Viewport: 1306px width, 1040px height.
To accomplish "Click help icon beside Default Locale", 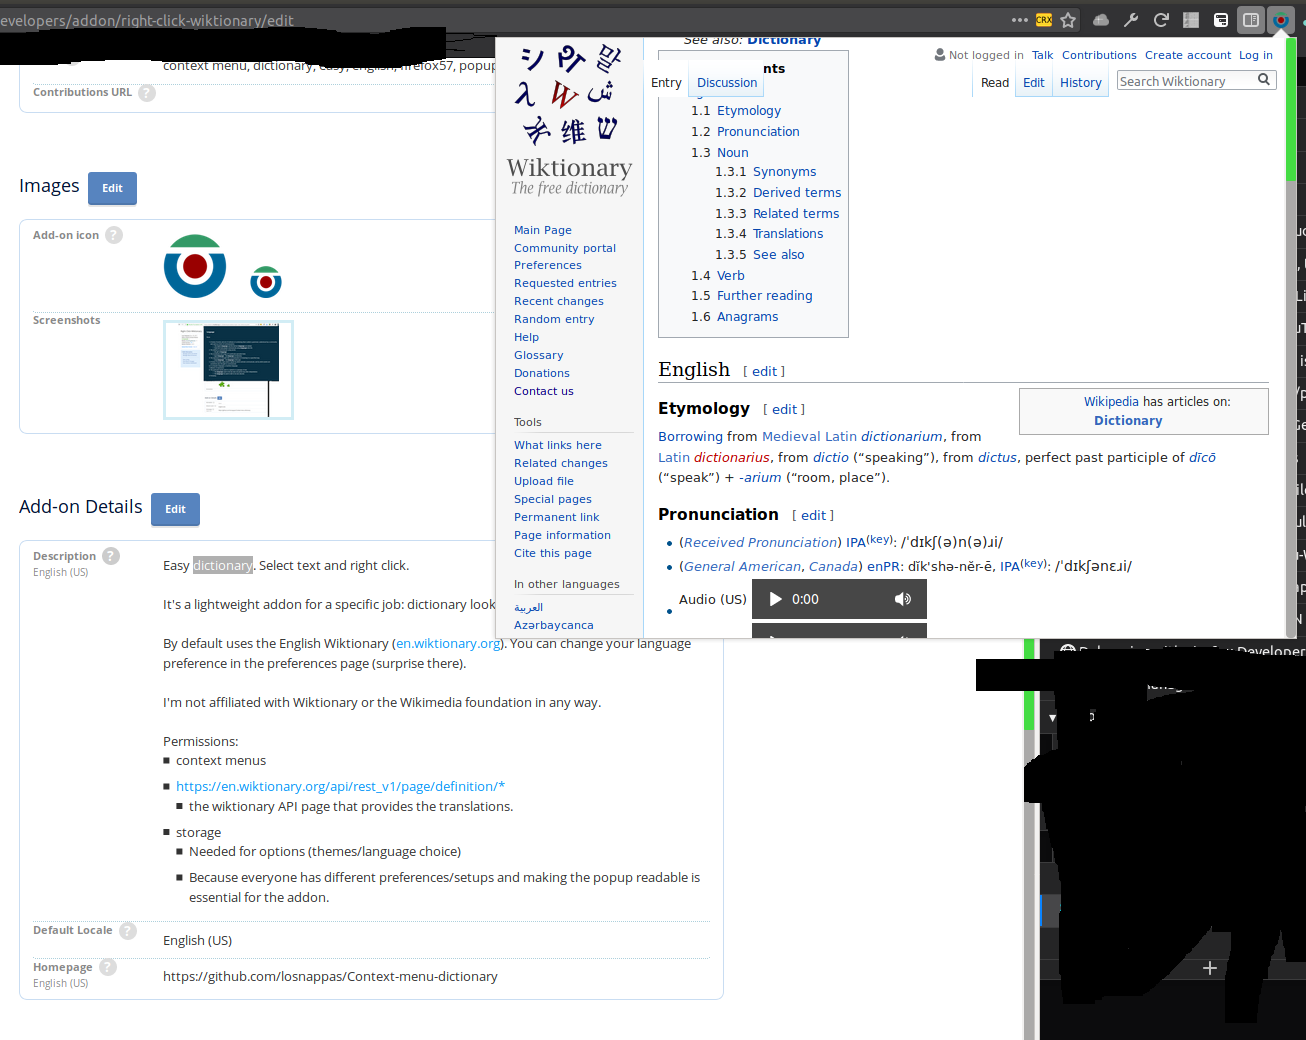I will click(128, 931).
